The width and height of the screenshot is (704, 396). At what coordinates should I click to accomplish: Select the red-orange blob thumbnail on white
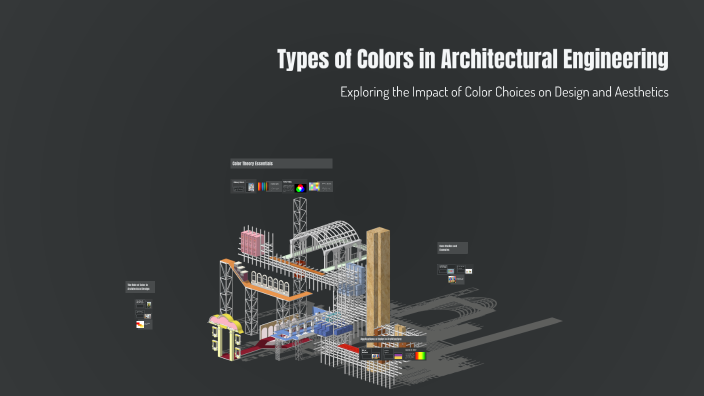coord(140,324)
